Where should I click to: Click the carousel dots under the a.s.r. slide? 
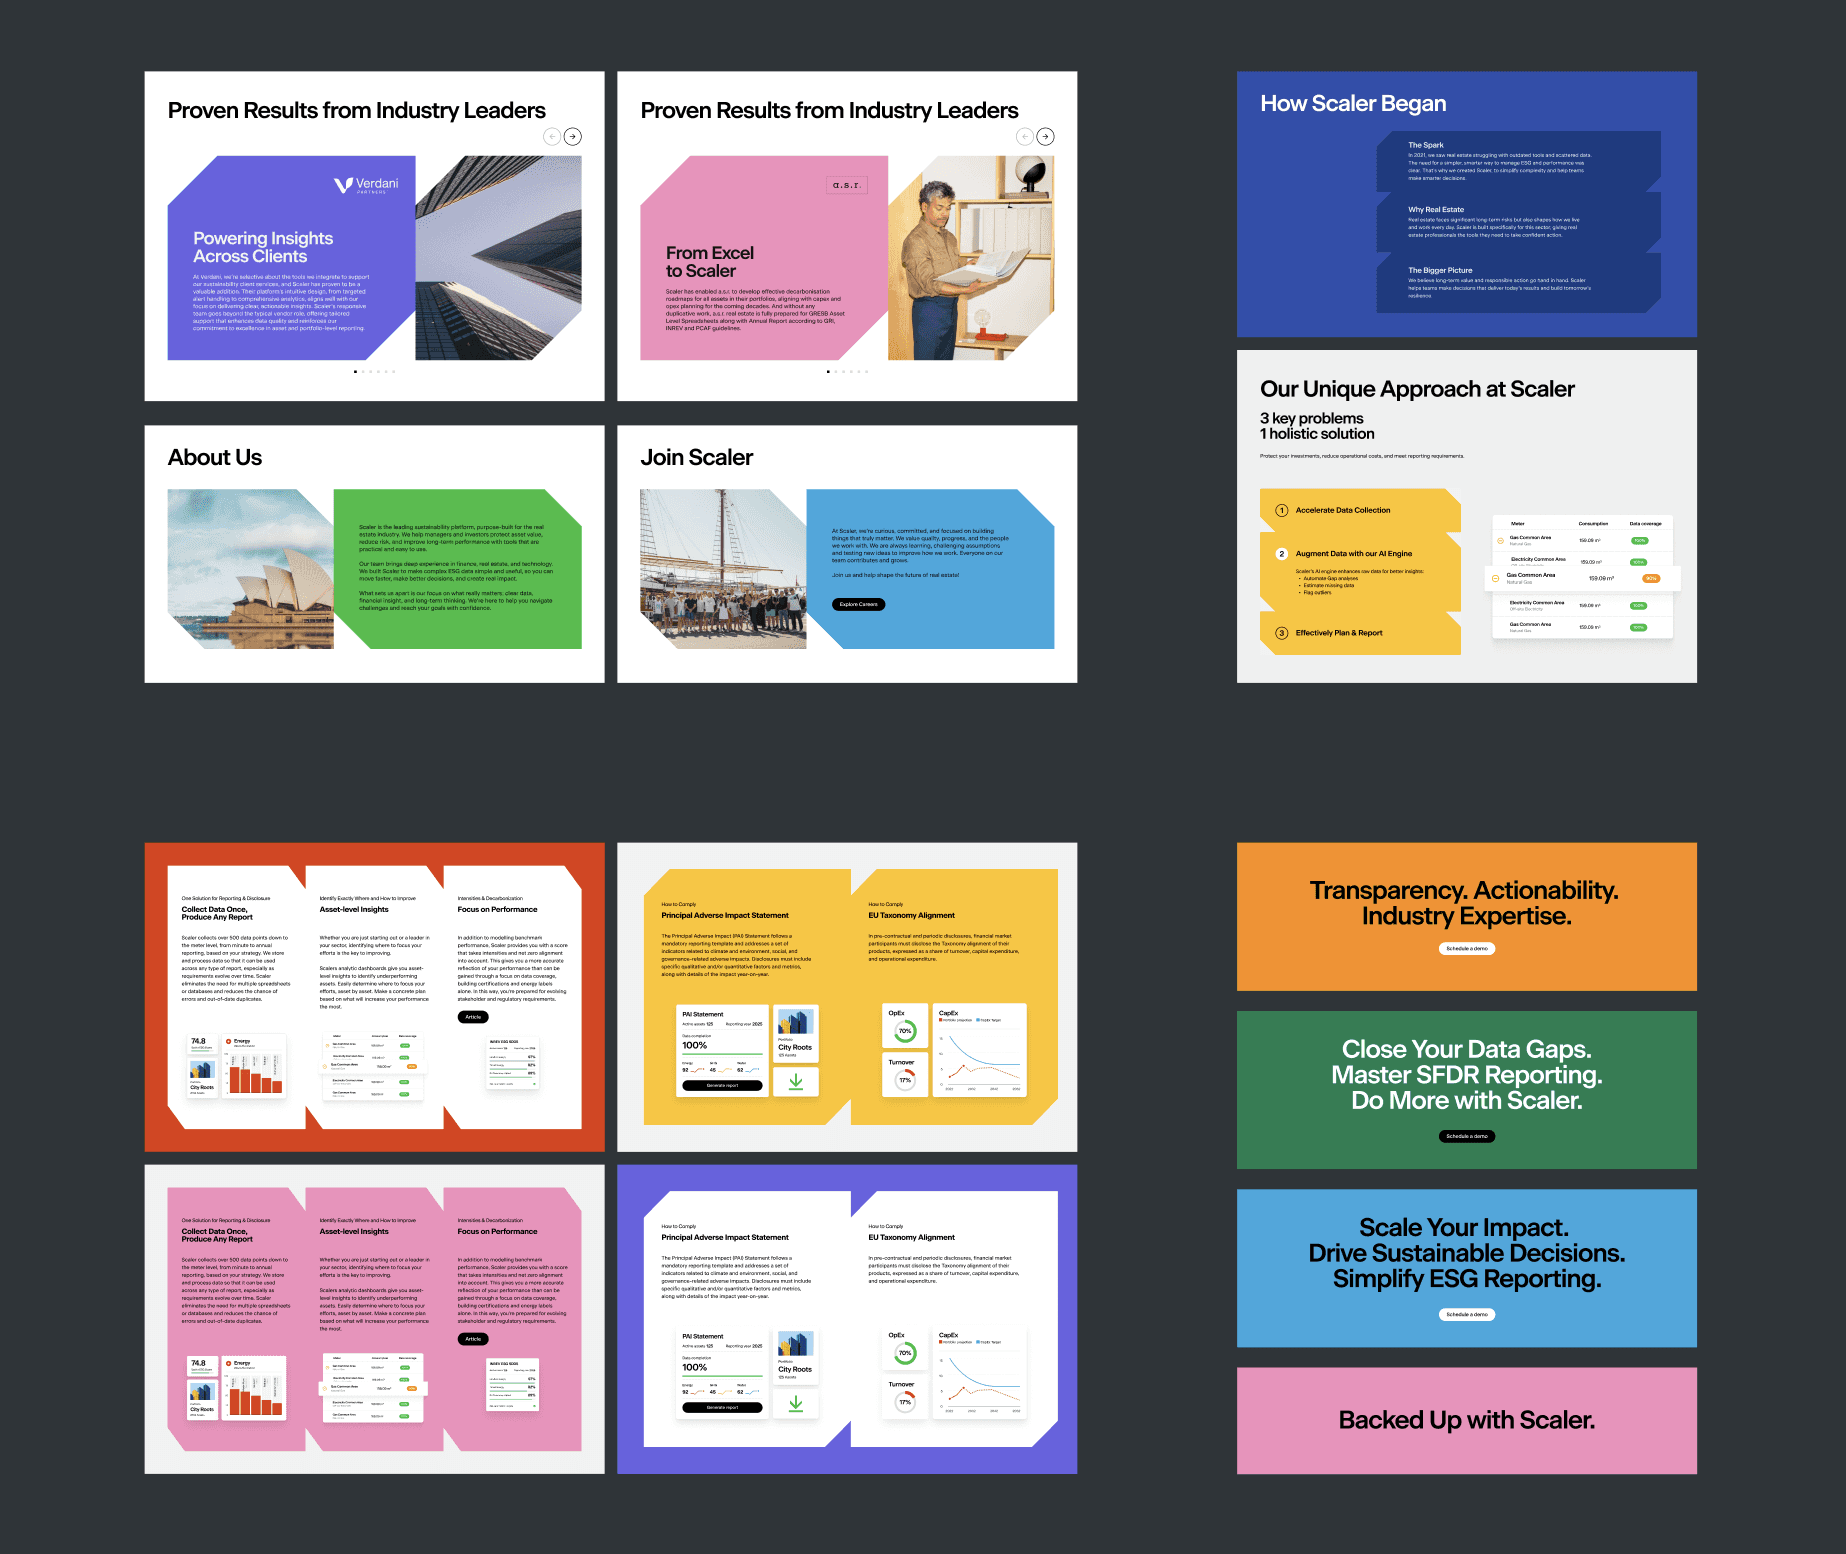(848, 371)
